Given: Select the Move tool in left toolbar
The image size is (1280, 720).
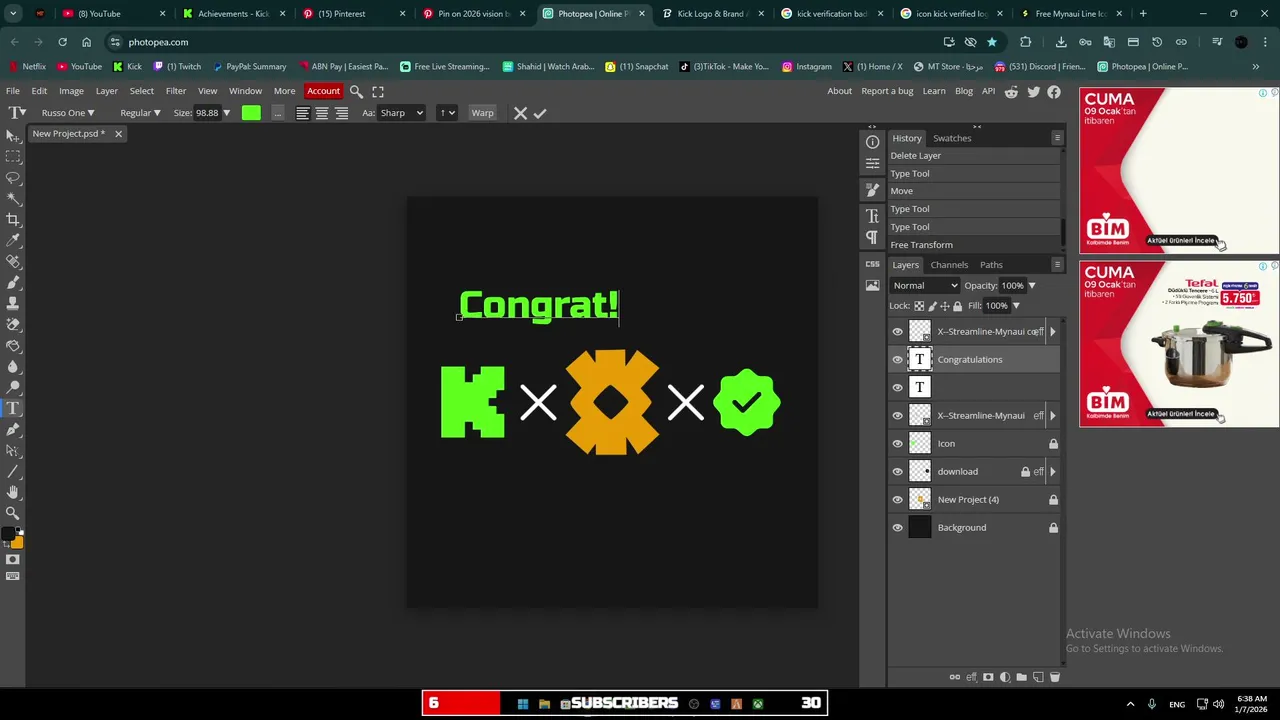Looking at the screenshot, I should pyautogui.click(x=13, y=135).
